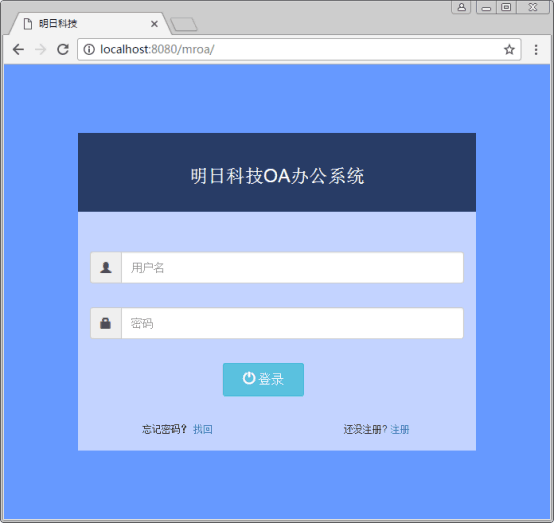Click the site info icon in address bar
Screen dimensions: 554x523
89,49
